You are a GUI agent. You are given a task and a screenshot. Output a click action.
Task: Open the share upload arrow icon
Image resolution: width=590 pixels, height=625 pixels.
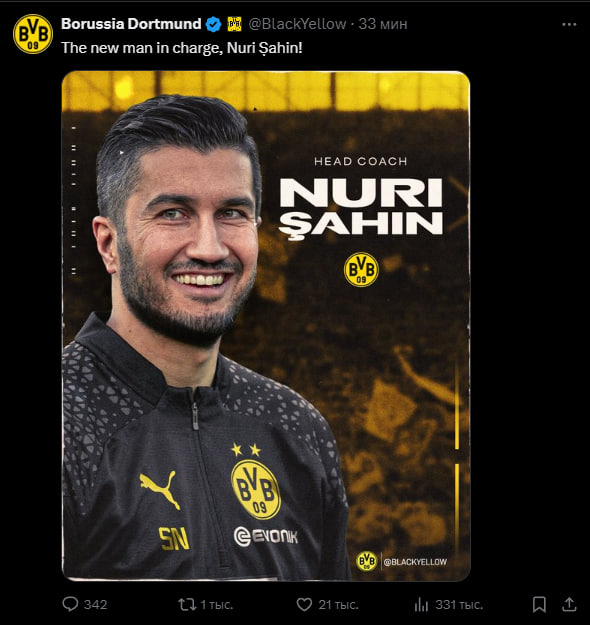click(569, 604)
